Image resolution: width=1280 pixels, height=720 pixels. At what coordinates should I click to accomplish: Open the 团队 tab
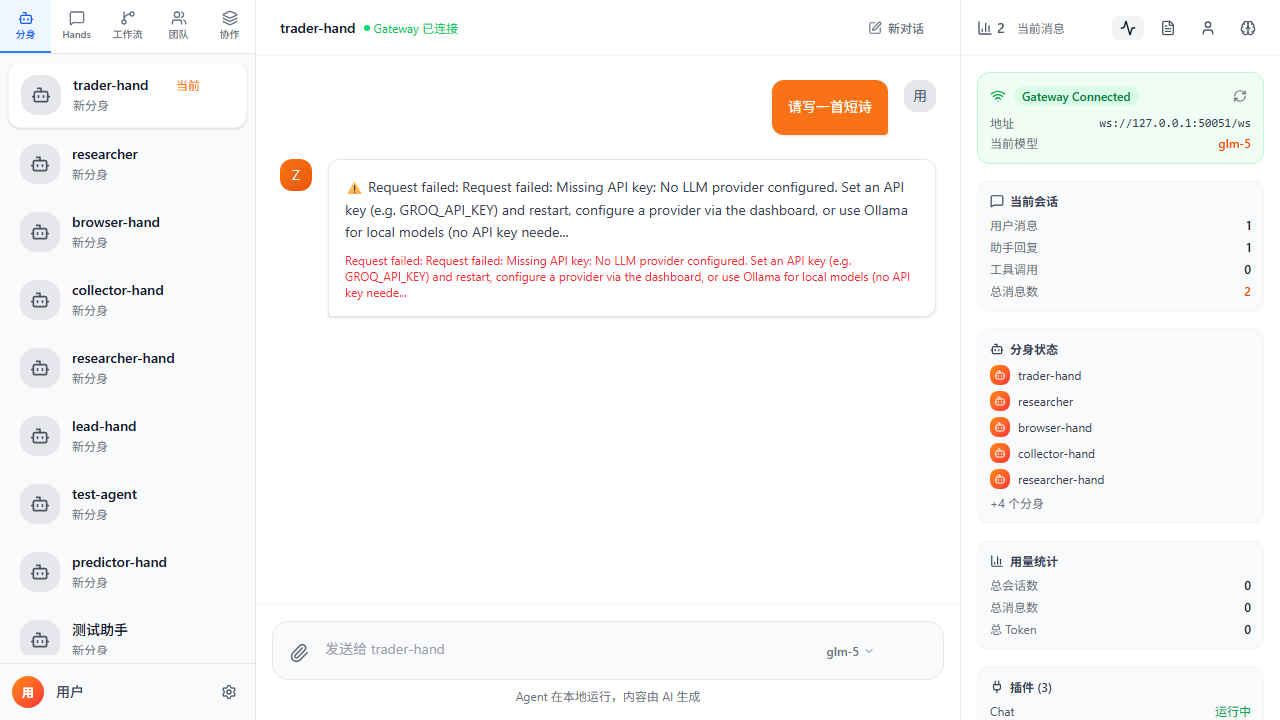coord(178,26)
